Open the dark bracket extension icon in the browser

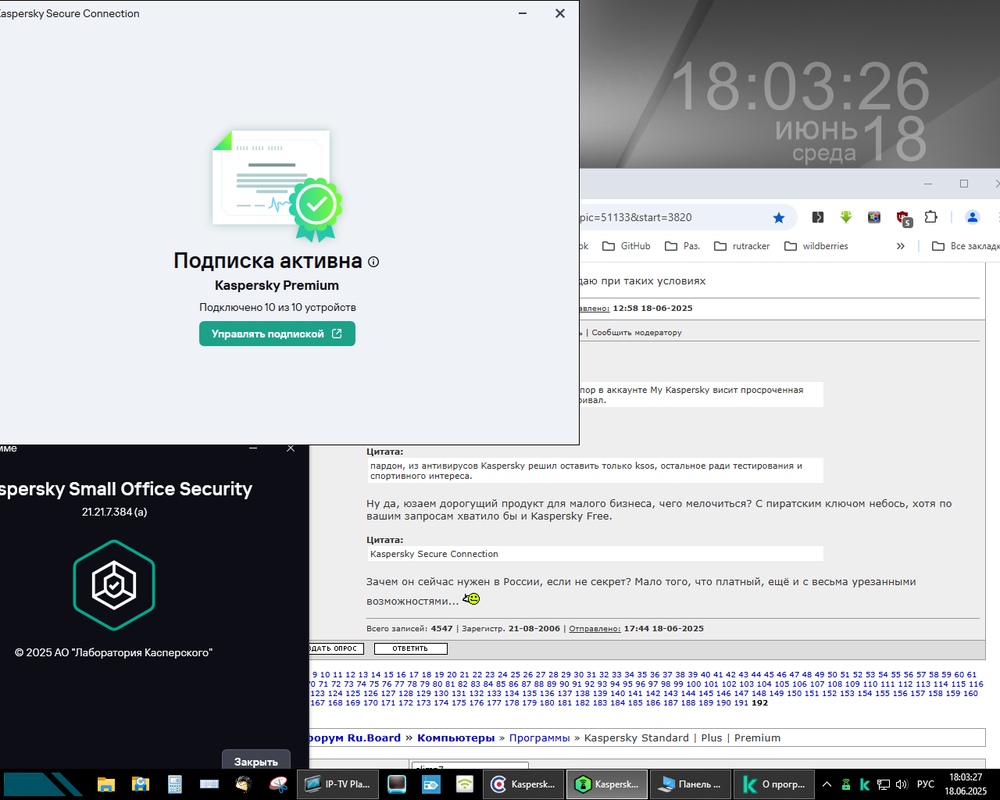[x=818, y=218]
